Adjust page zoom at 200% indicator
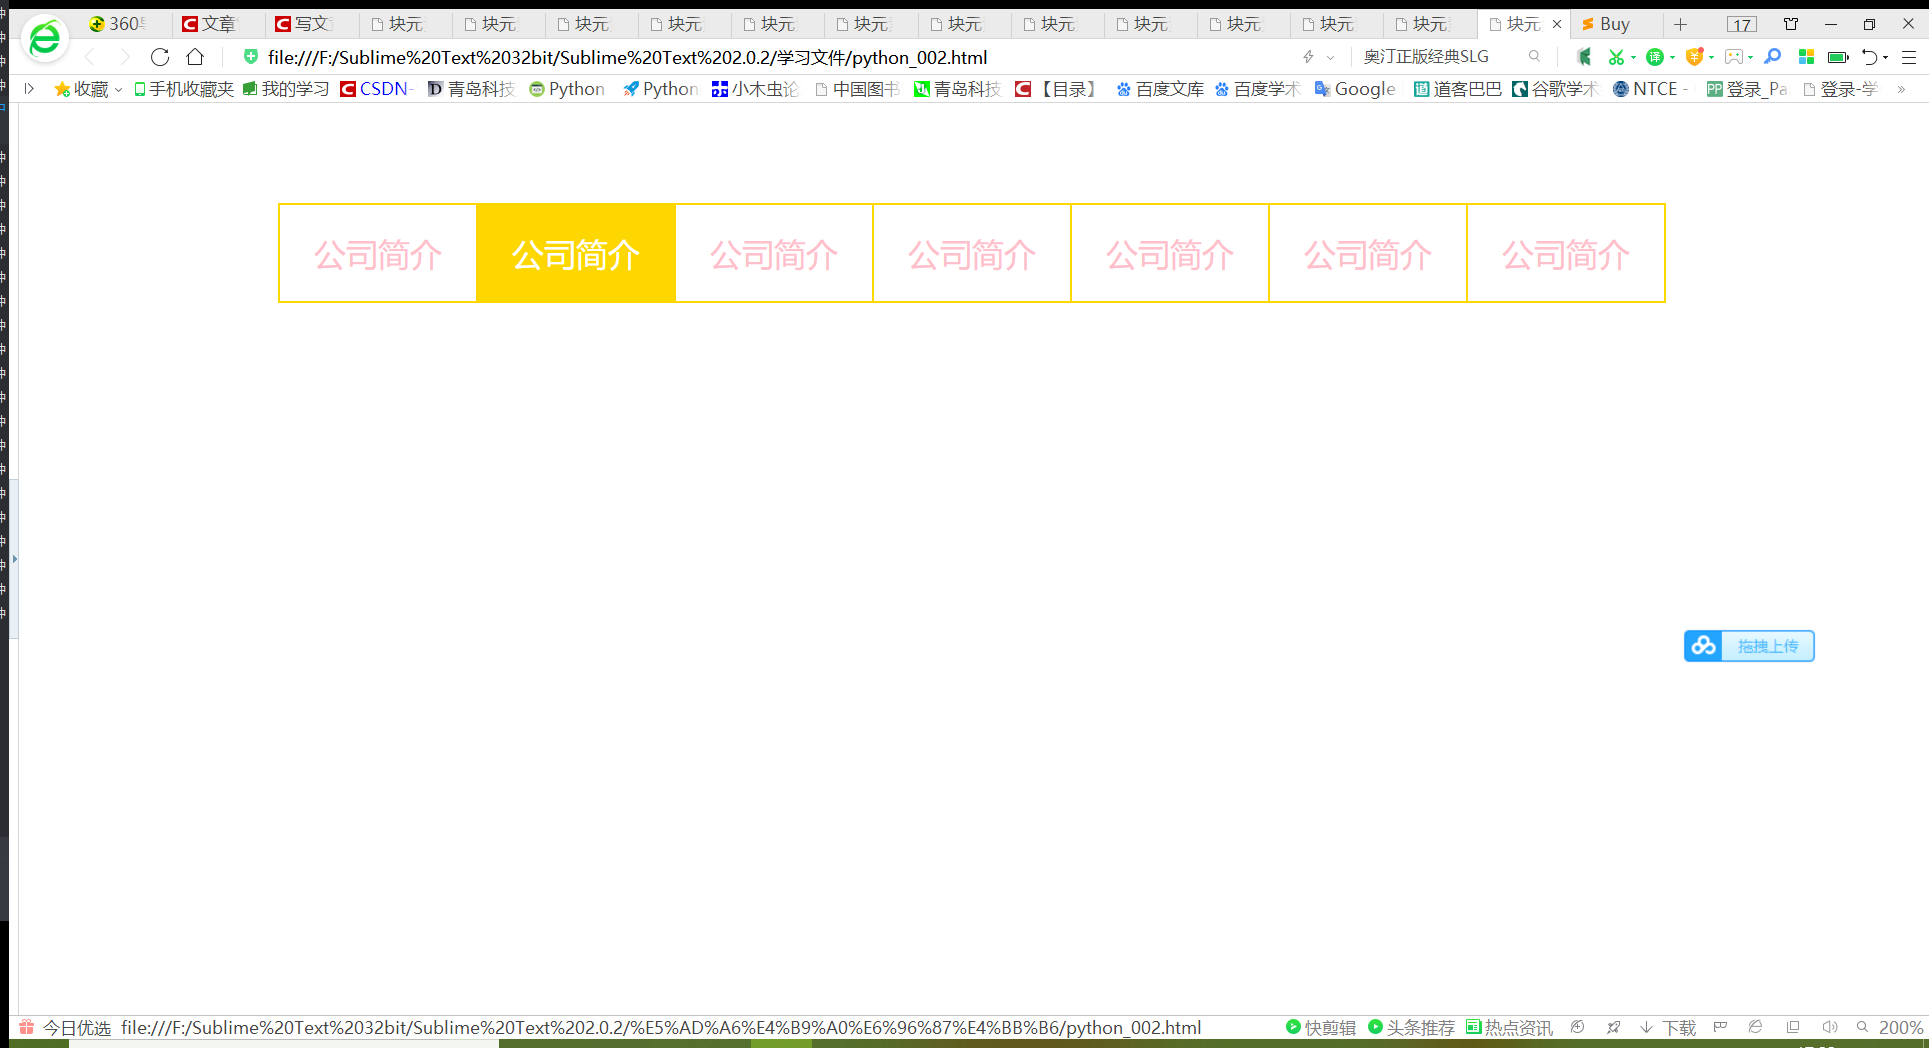This screenshot has width=1929, height=1048. coord(1902,1027)
